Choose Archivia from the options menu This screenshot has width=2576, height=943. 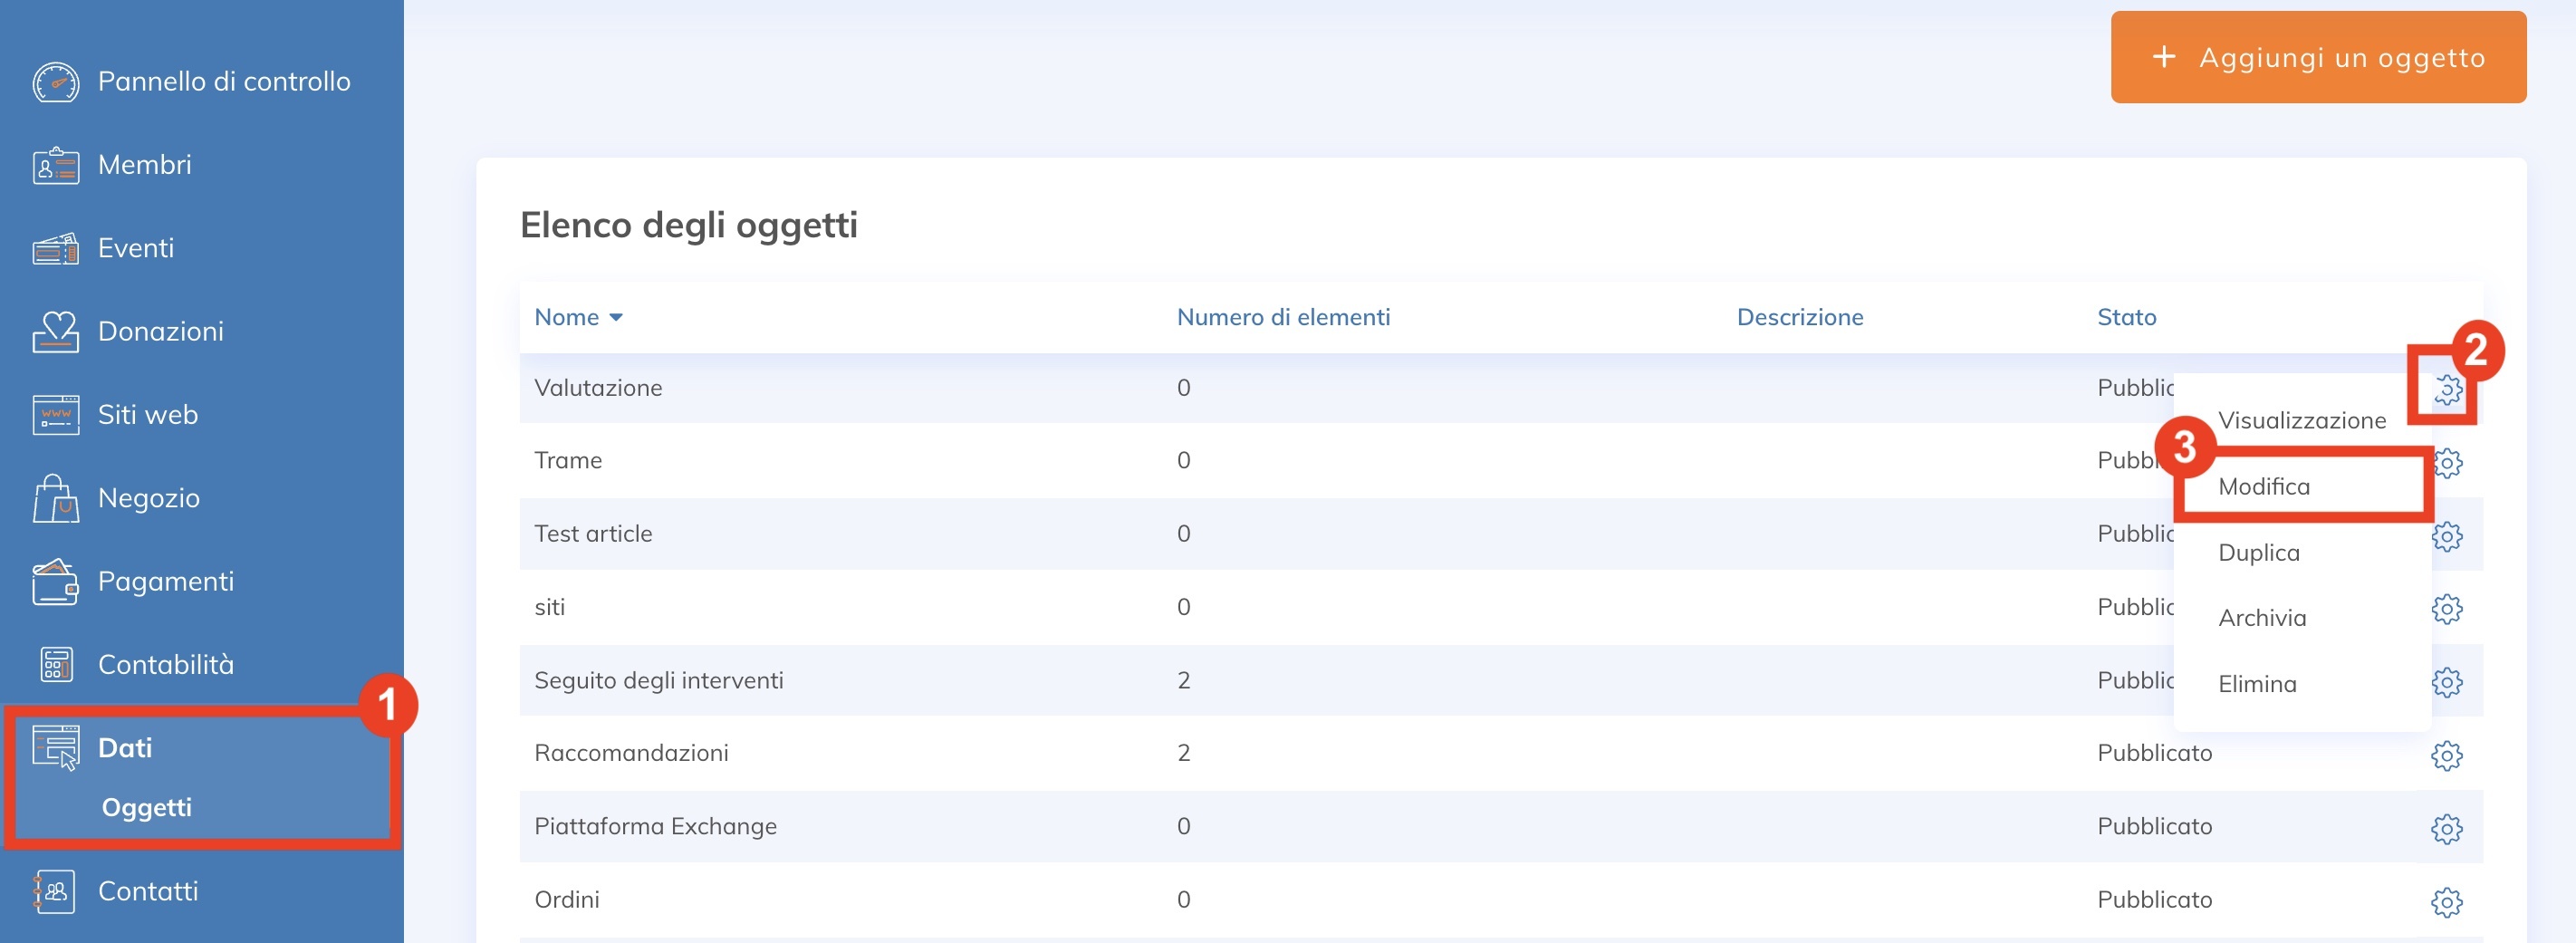tap(2262, 618)
